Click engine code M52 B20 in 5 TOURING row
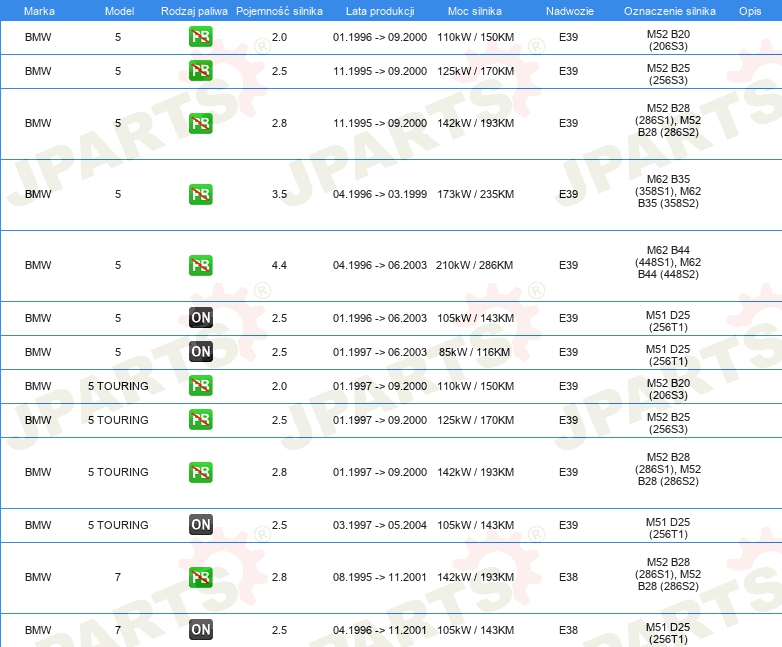The image size is (782, 647). (668, 389)
